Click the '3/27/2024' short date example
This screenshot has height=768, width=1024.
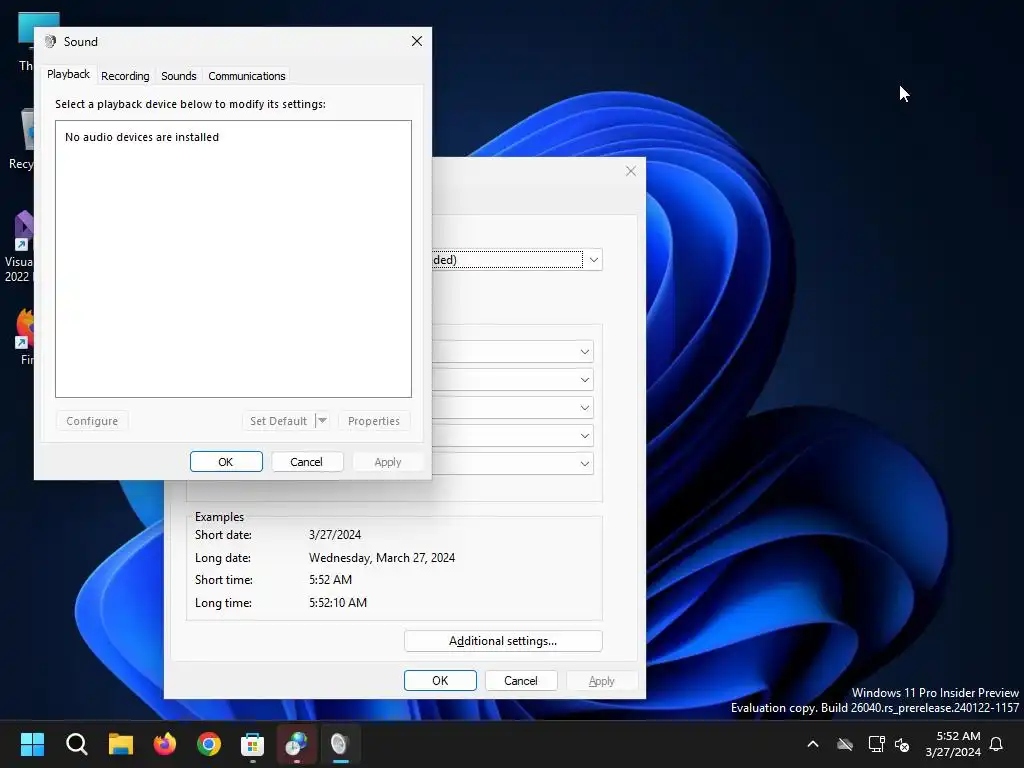335,535
